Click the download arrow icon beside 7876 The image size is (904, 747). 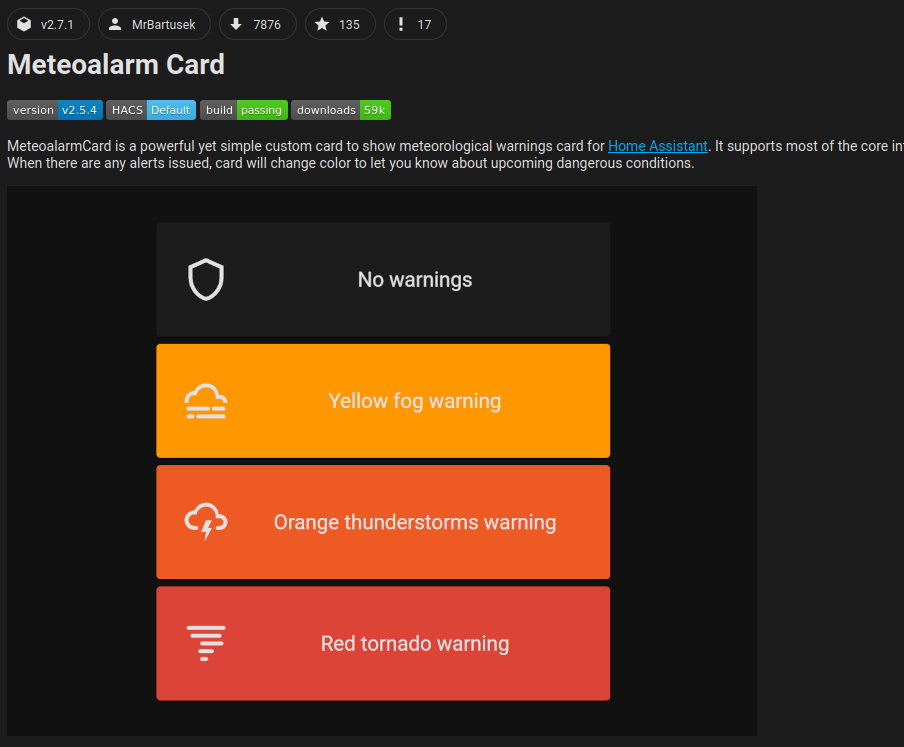(236, 24)
